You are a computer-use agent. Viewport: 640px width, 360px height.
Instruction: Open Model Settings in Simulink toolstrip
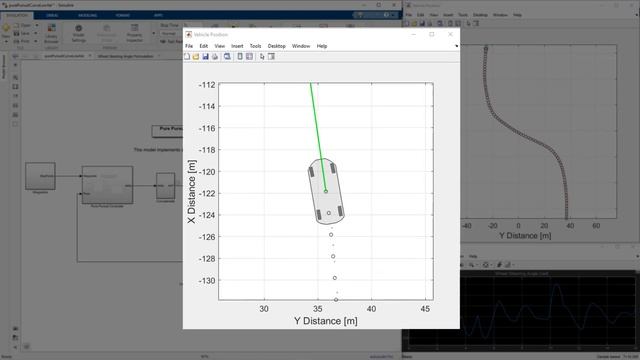pyautogui.click(x=78, y=33)
